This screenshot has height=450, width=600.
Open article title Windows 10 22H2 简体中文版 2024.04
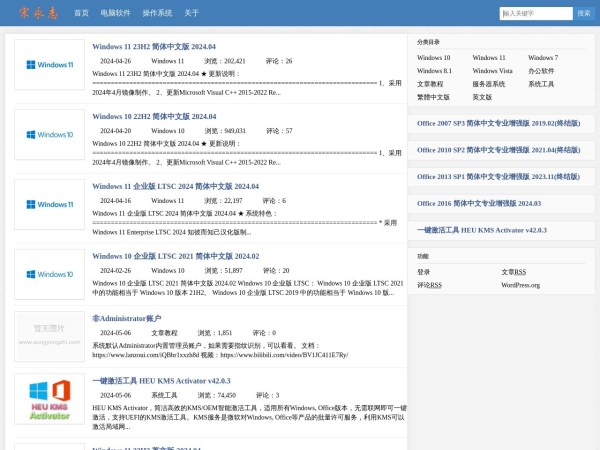[x=154, y=116]
